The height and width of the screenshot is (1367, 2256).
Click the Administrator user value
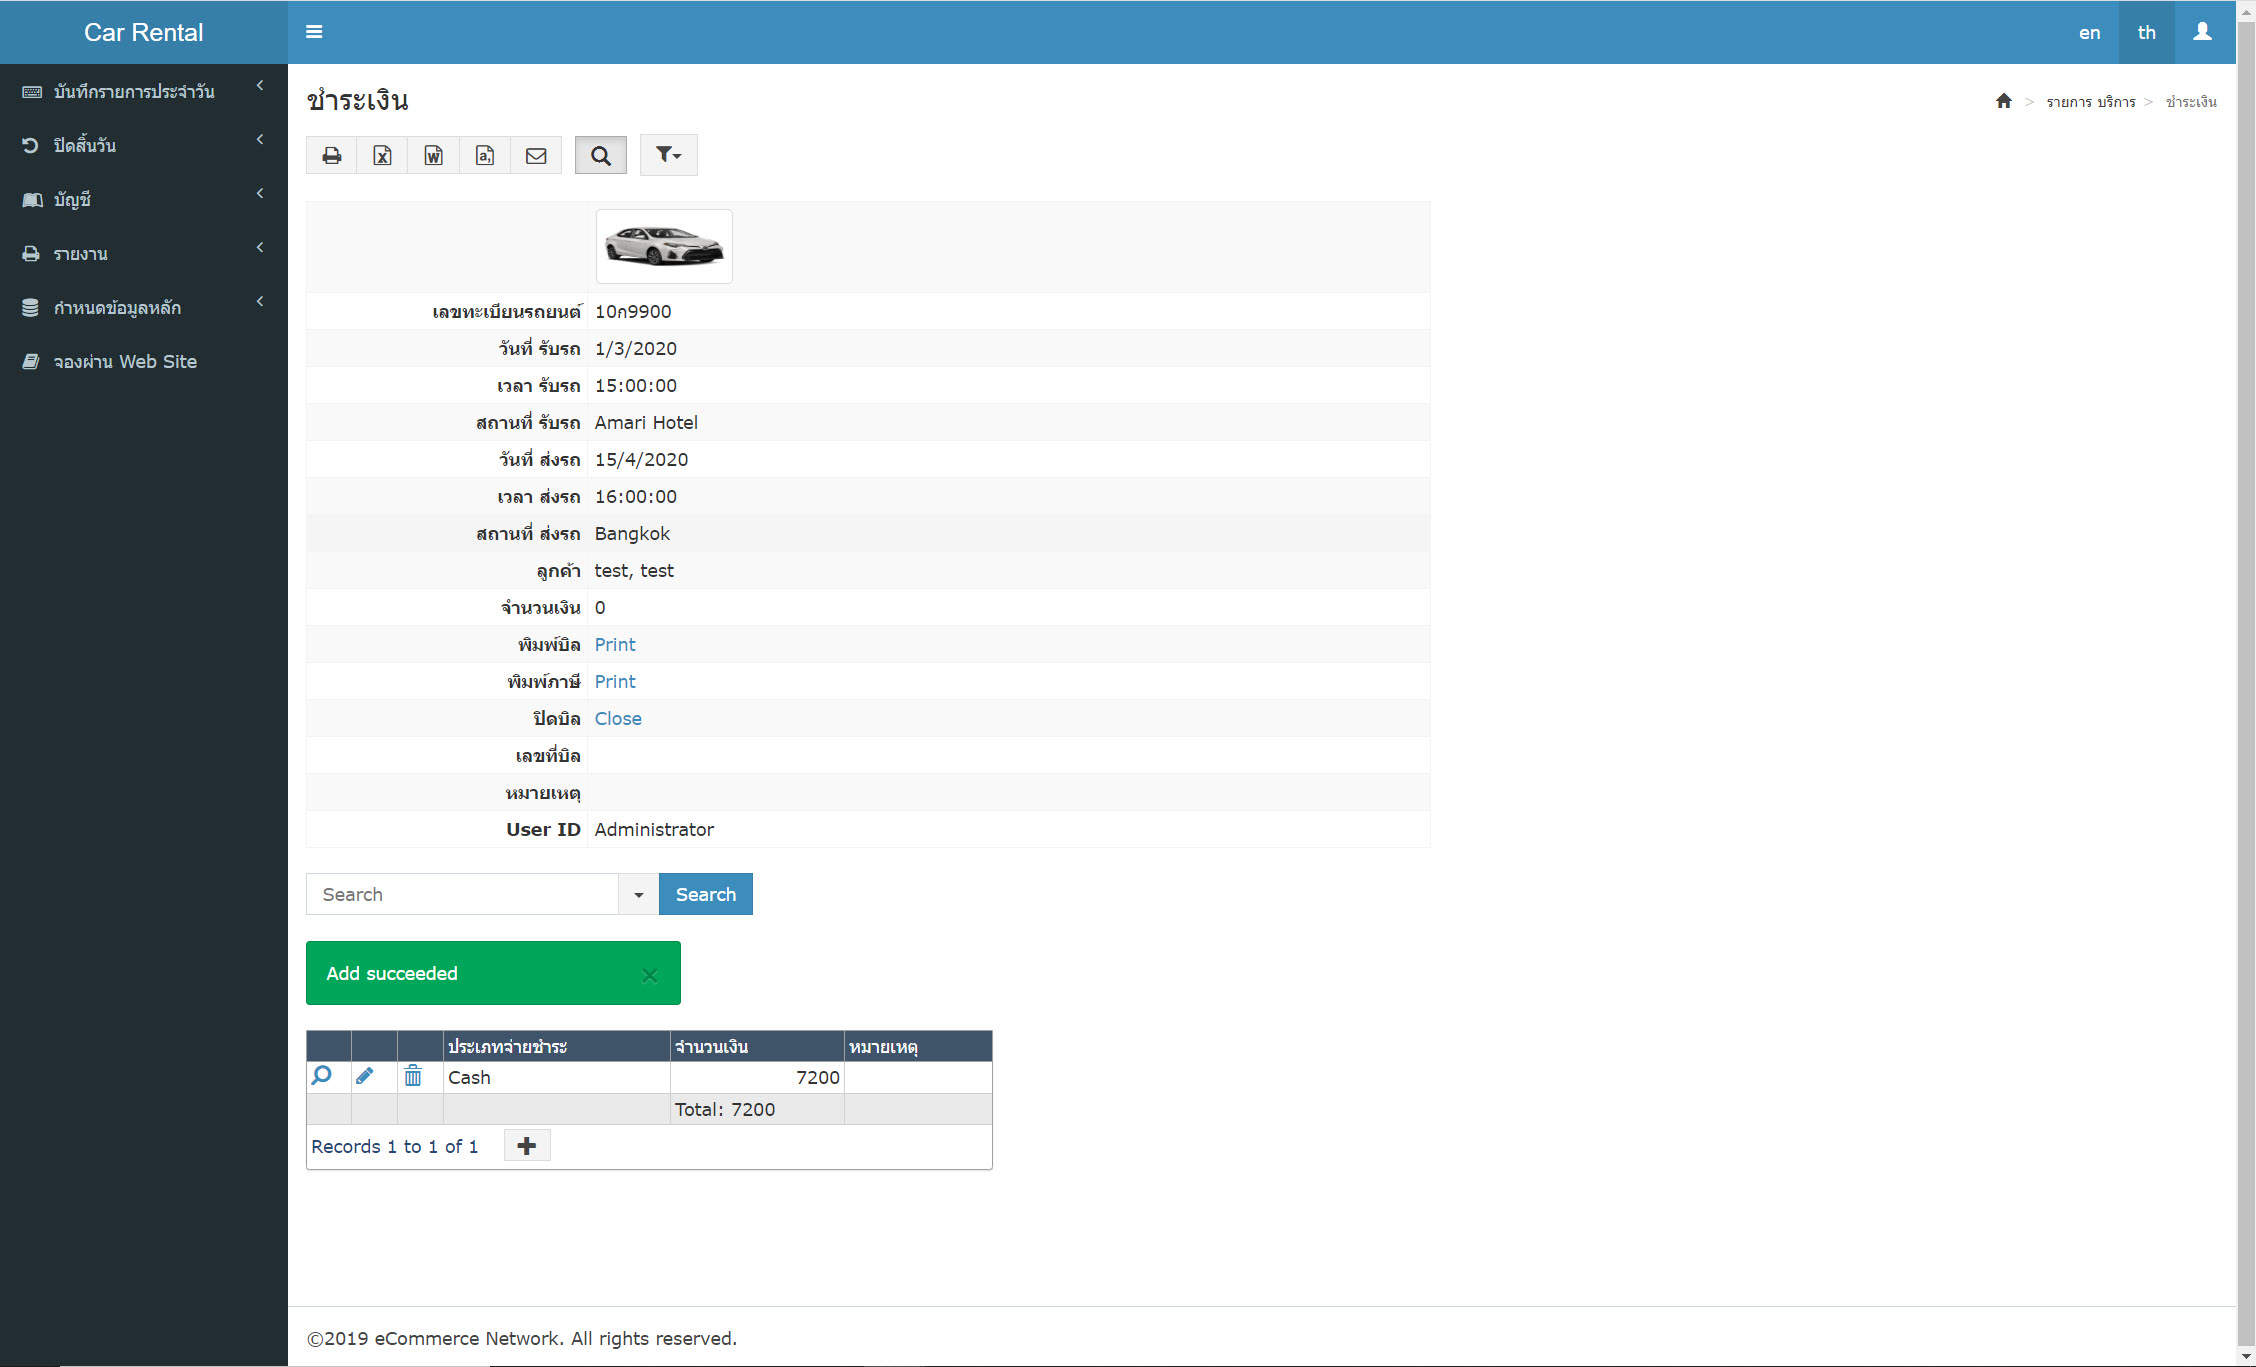pyautogui.click(x=654, y=829)
